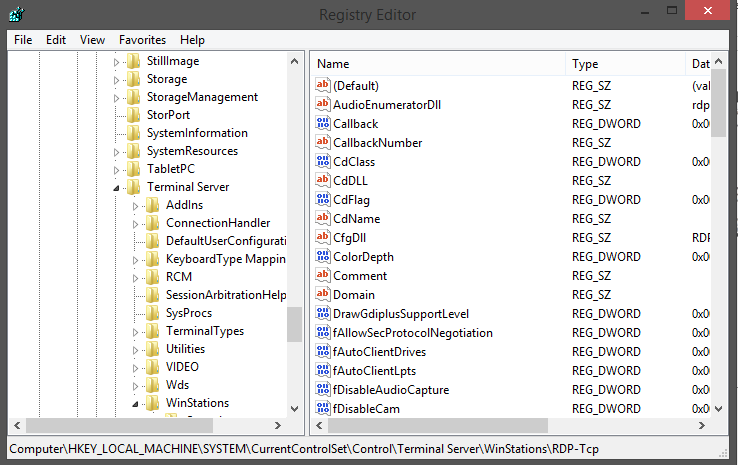Image resolution: width=738 pixels, height=465 pixels.
Task: Click the Callback DWORD value icon
Action: point(322,123)
